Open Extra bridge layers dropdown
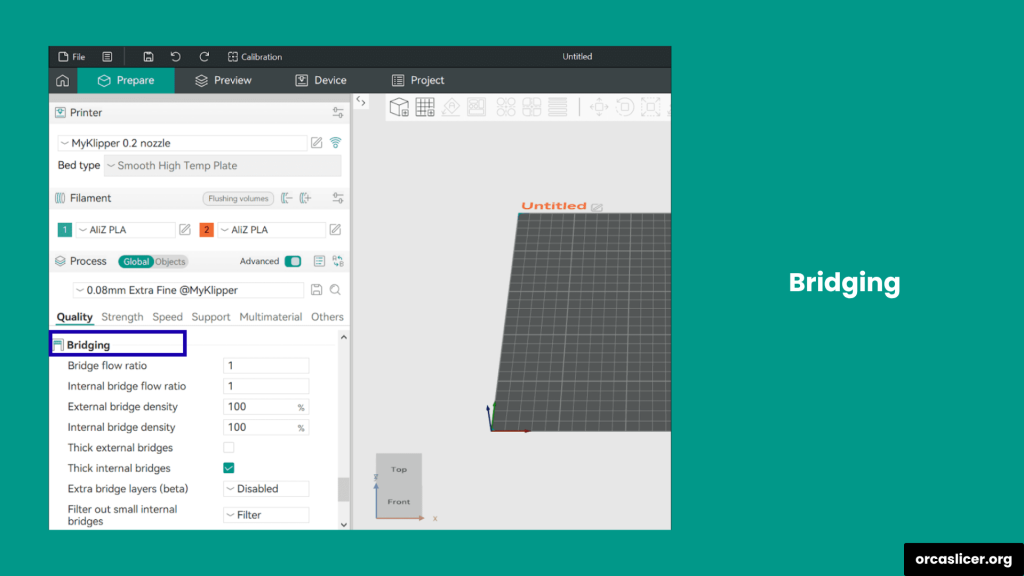 coord(266,489)
